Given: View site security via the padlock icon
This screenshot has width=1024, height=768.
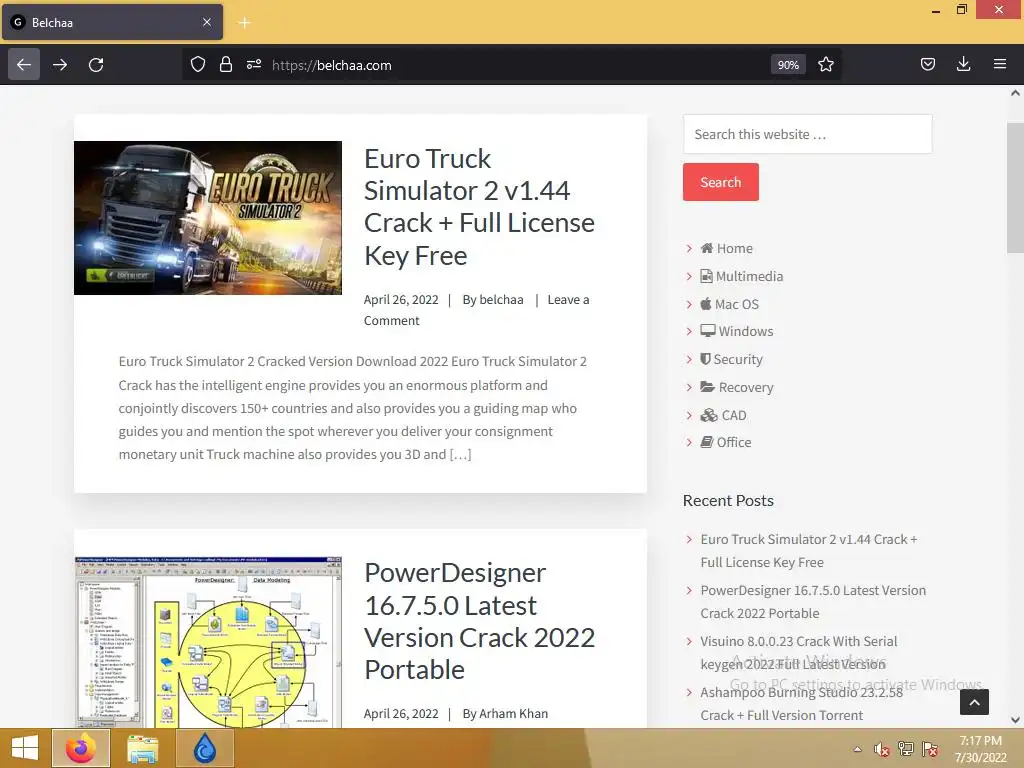Looking at the screenshot, I should 226,64.
